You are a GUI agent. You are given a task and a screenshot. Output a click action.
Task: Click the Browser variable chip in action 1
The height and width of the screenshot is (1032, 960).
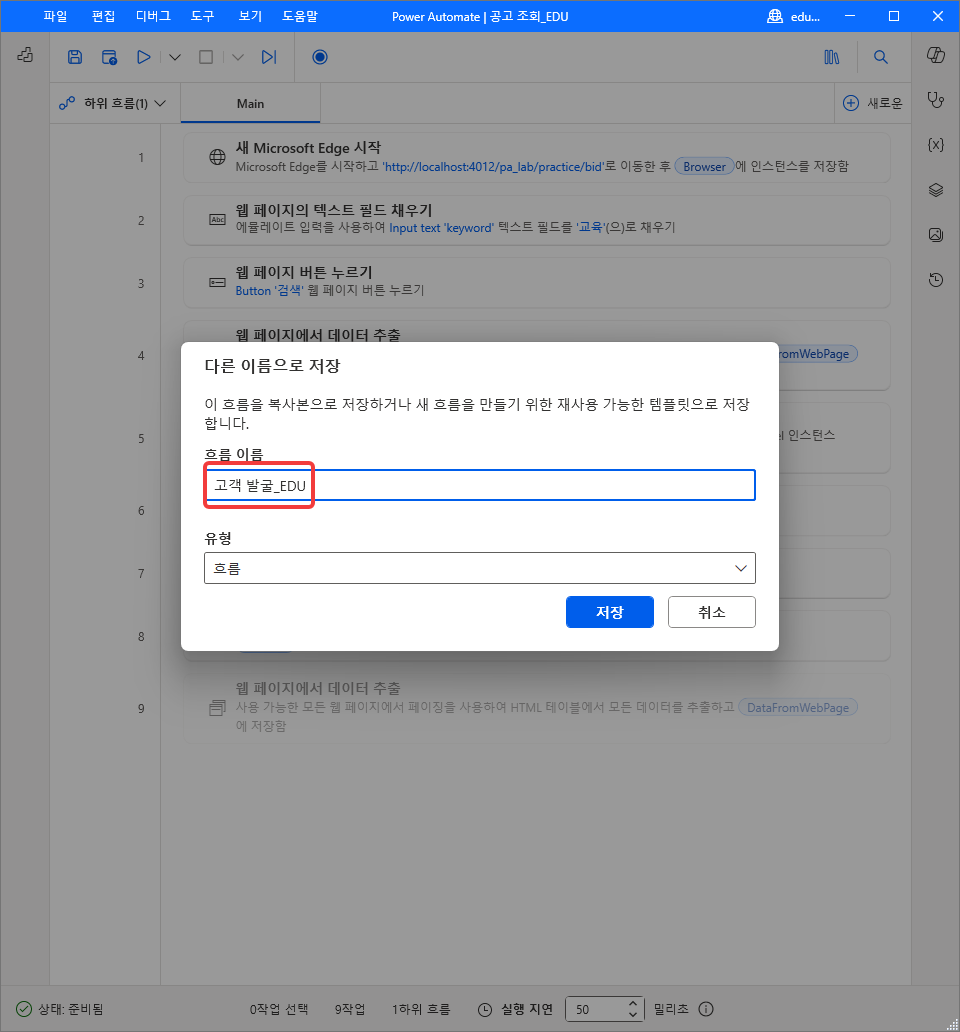(704, 167)
